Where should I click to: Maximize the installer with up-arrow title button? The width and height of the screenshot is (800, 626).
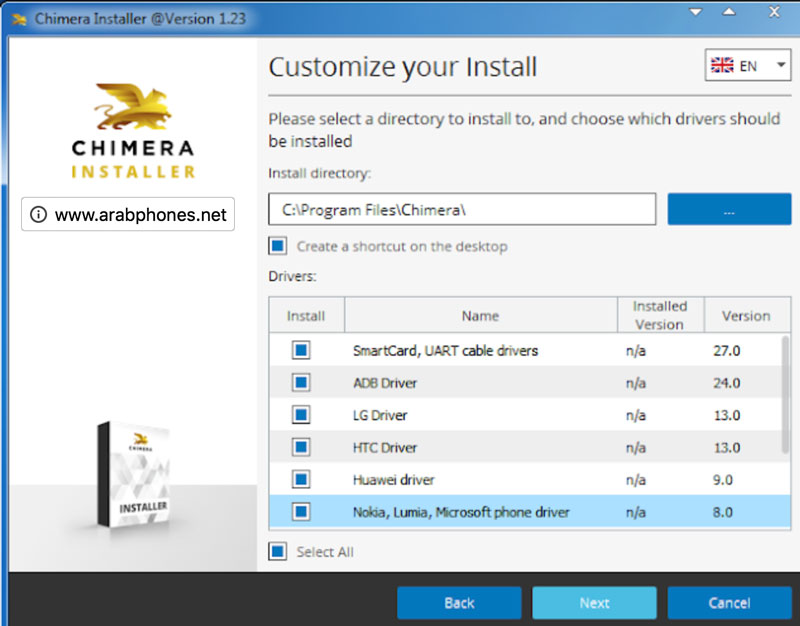click(x=729, y=11)
